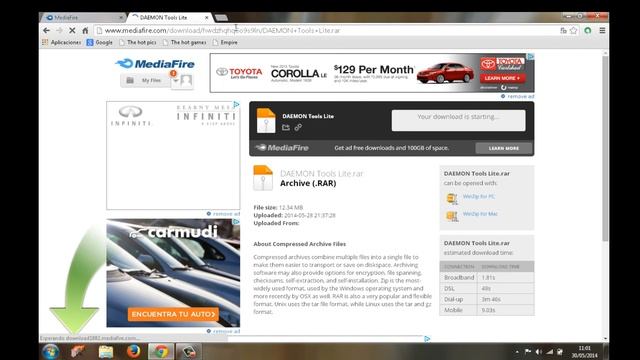Open Windows Explorer folder in taskbar
Screen dimensions: 640x360
106,351
